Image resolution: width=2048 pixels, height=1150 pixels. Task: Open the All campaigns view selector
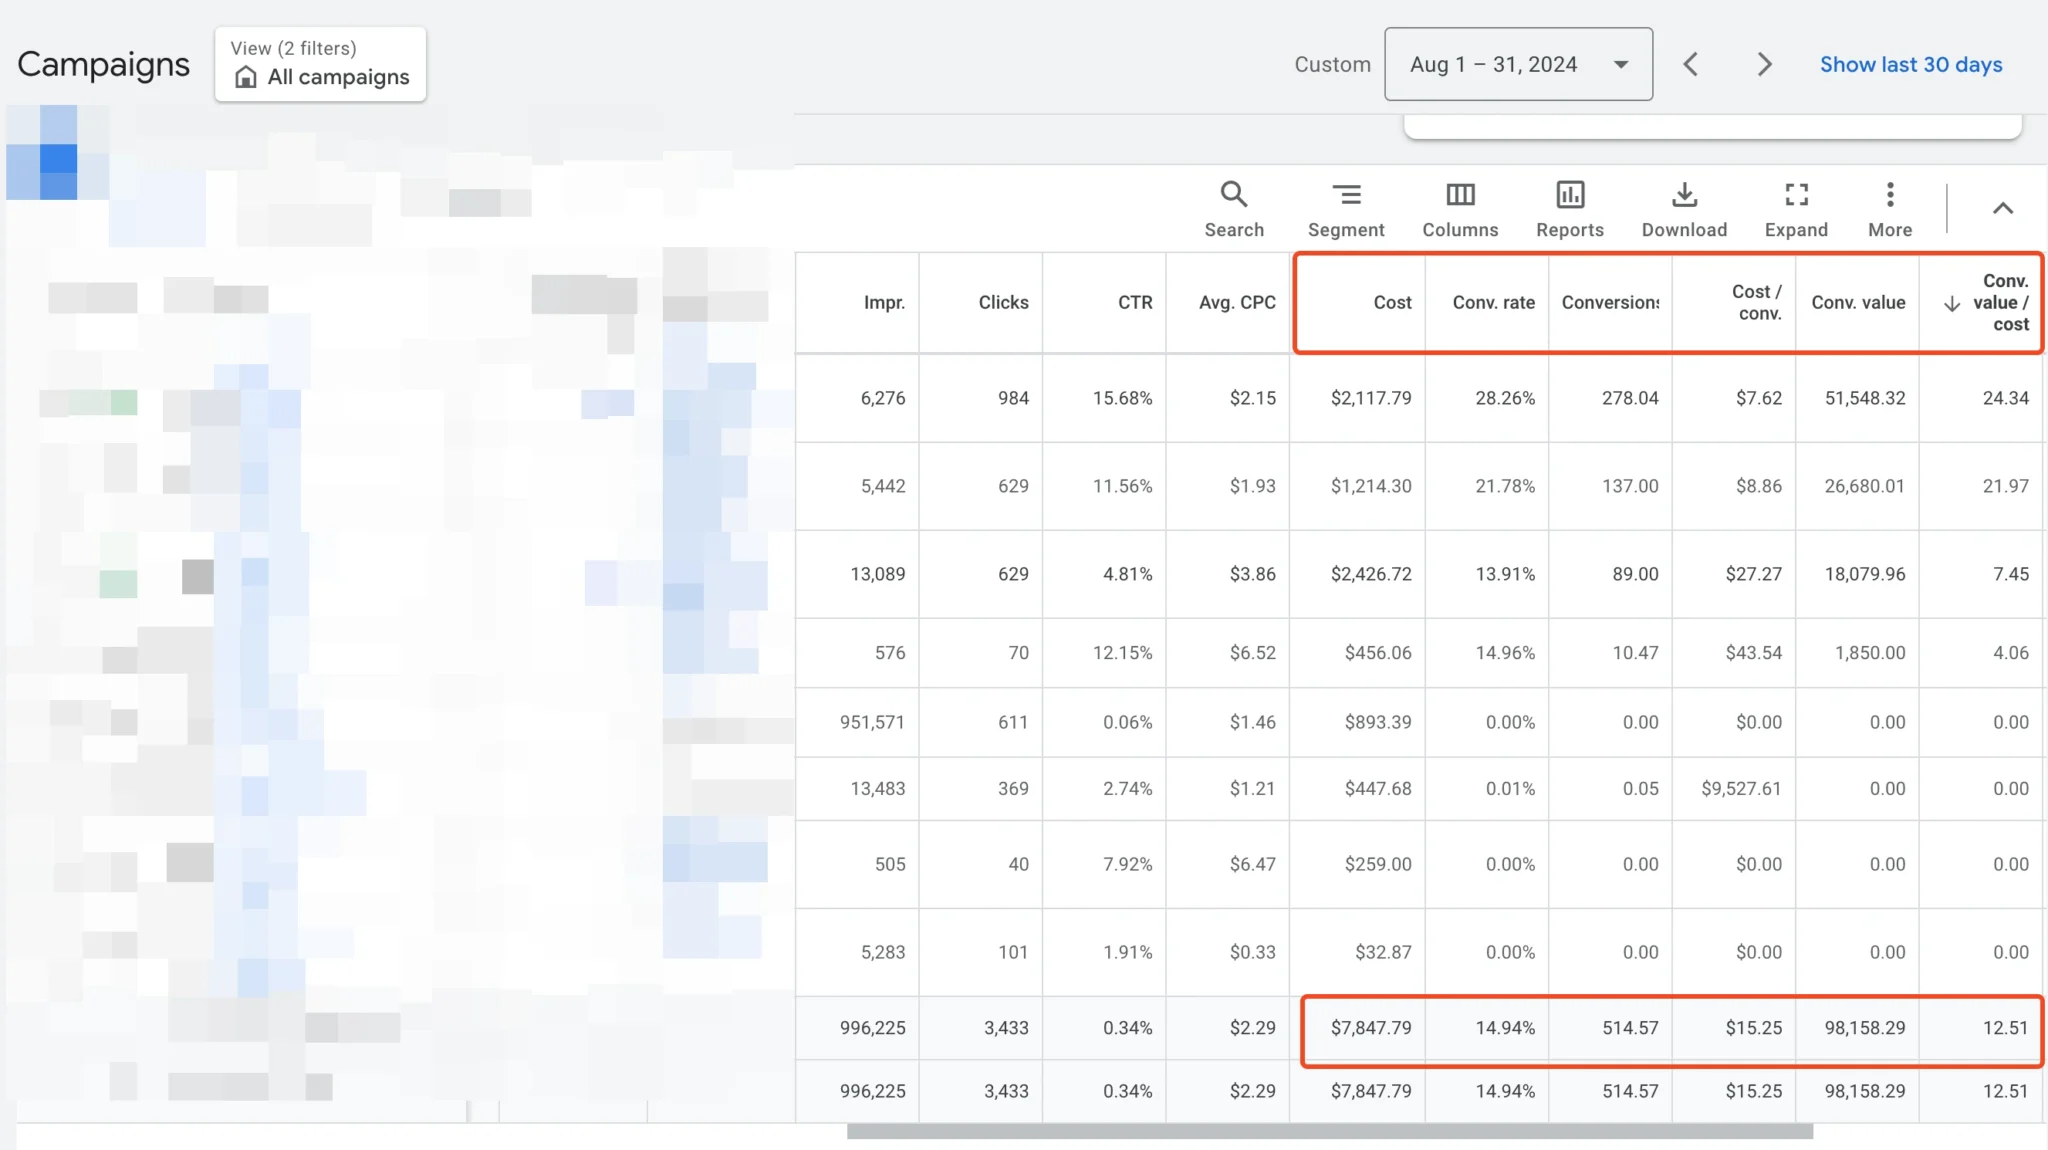320,64
